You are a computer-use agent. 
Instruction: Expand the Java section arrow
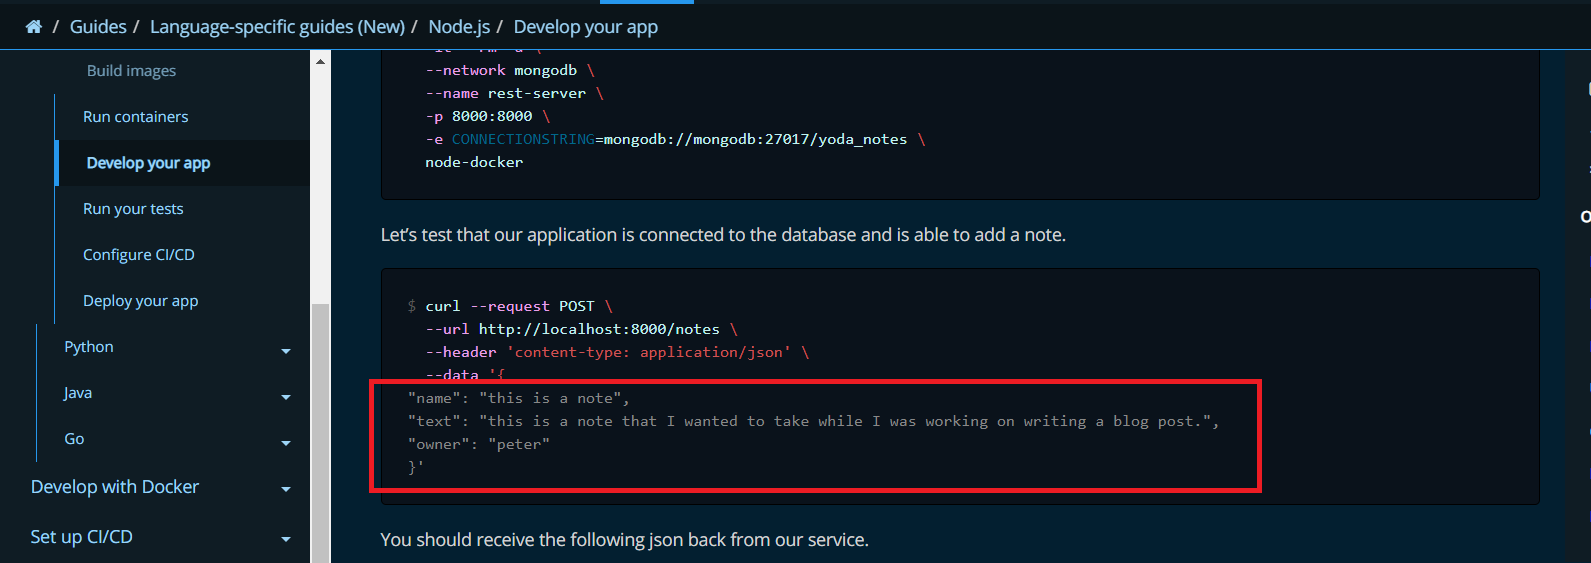(286, 397)
